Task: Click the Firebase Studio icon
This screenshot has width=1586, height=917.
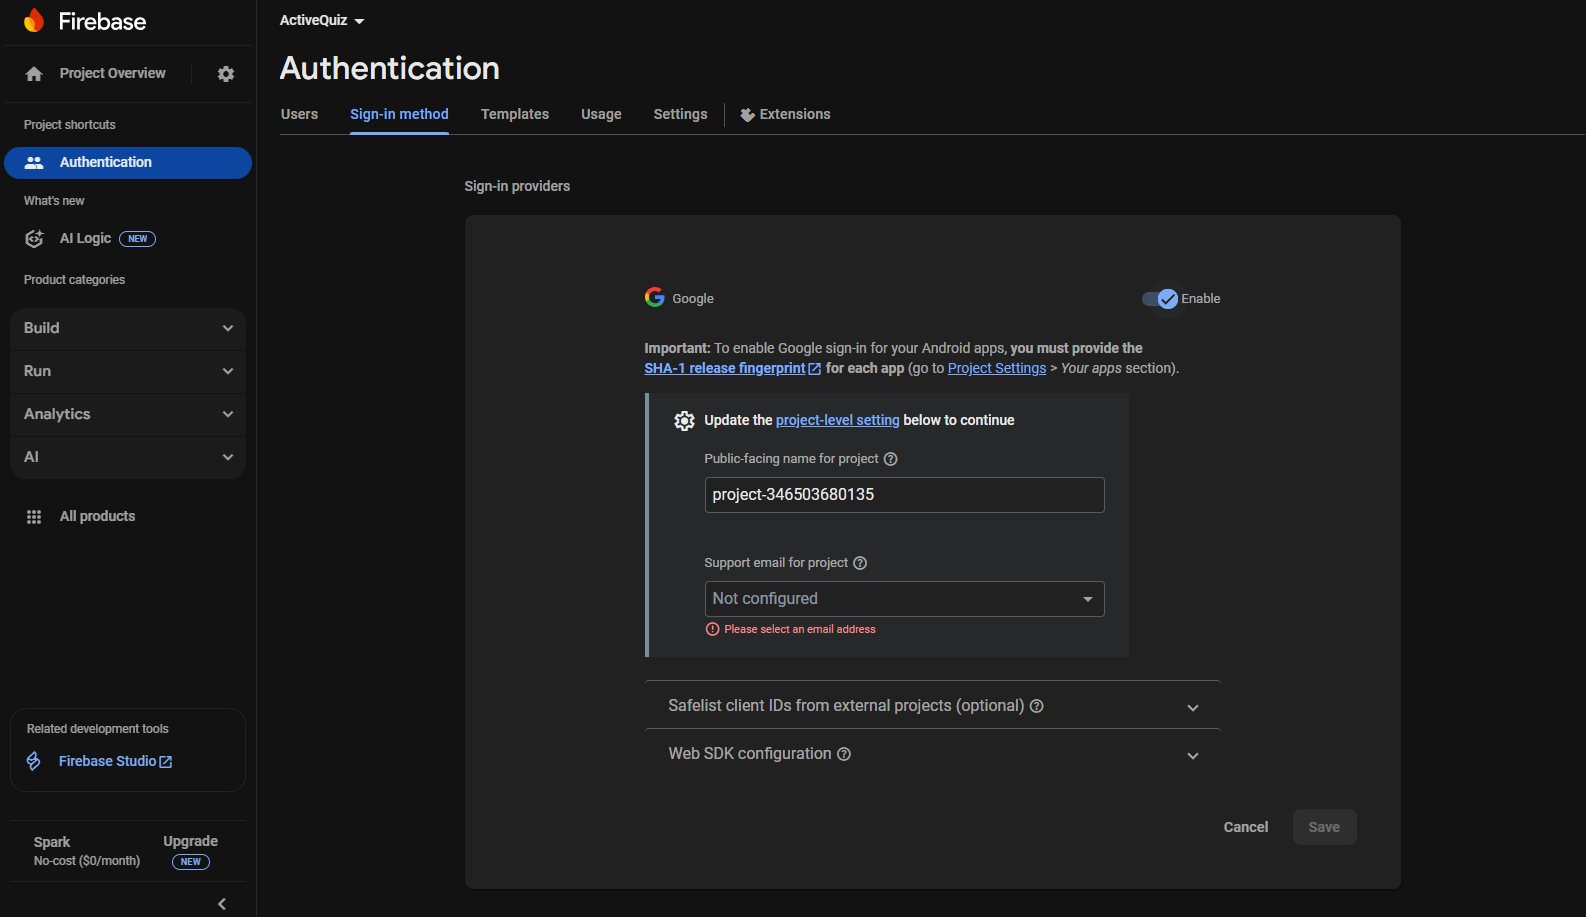Action: pos(34,761)
